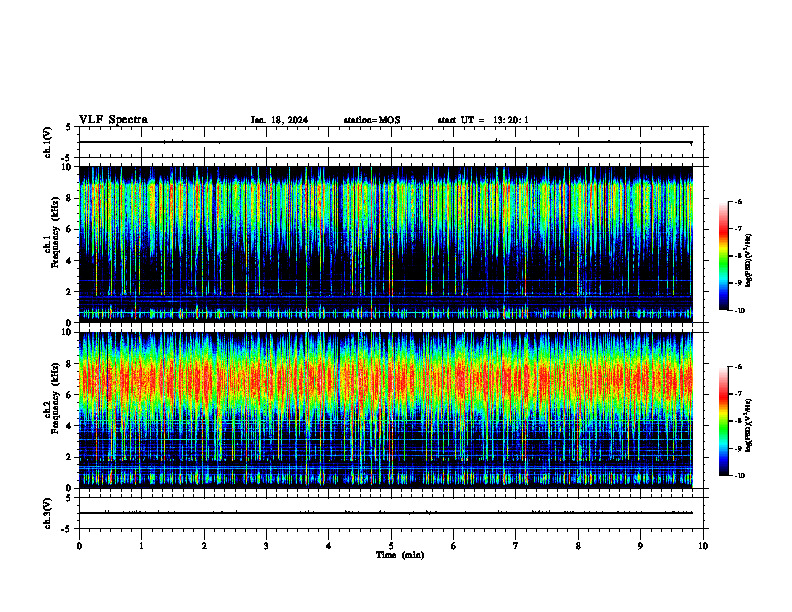Click the log(PSD) label beside ch.1 colorbar
This screenshot has width=792, height=612.
(x=749, y=260)
